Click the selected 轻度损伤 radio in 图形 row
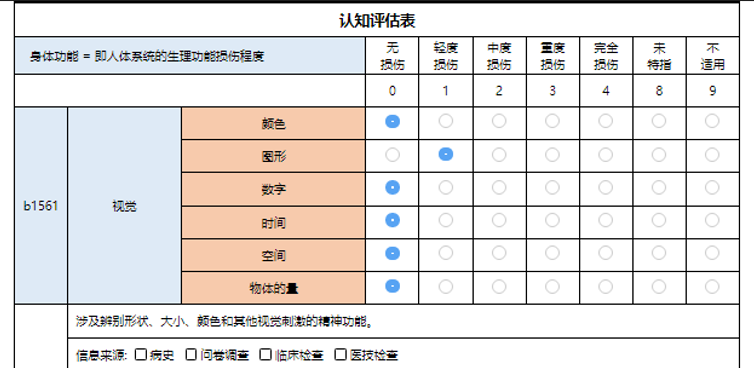This screenshot has height=368, width=754. click(446, 154)
